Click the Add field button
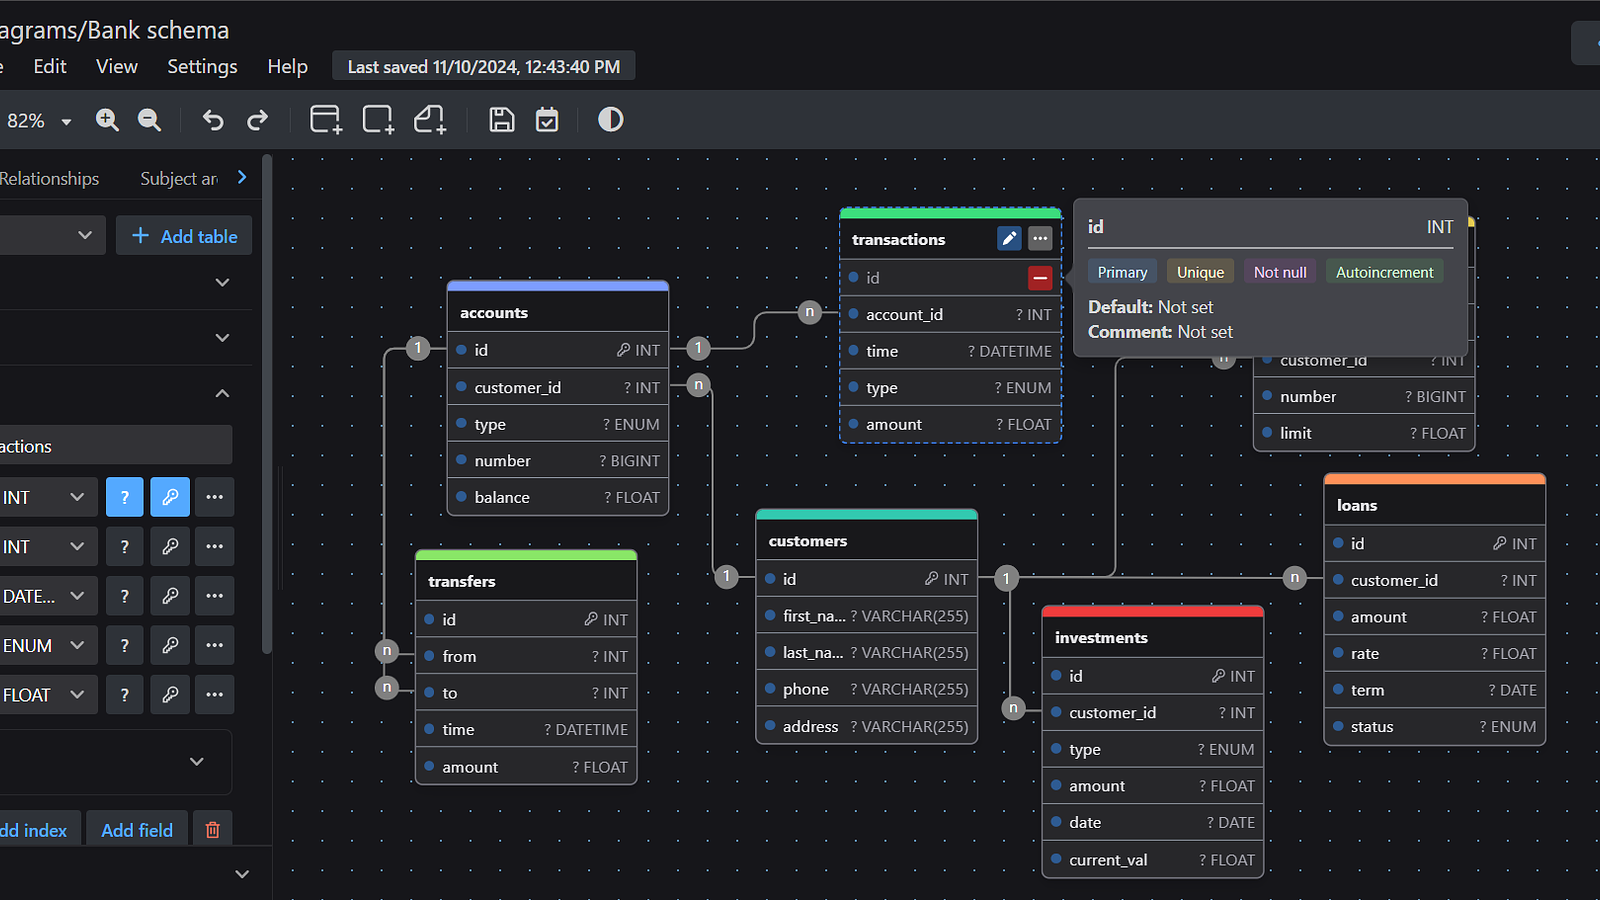Viewport: 1600px width, 900px height. [x=137, y=830]
